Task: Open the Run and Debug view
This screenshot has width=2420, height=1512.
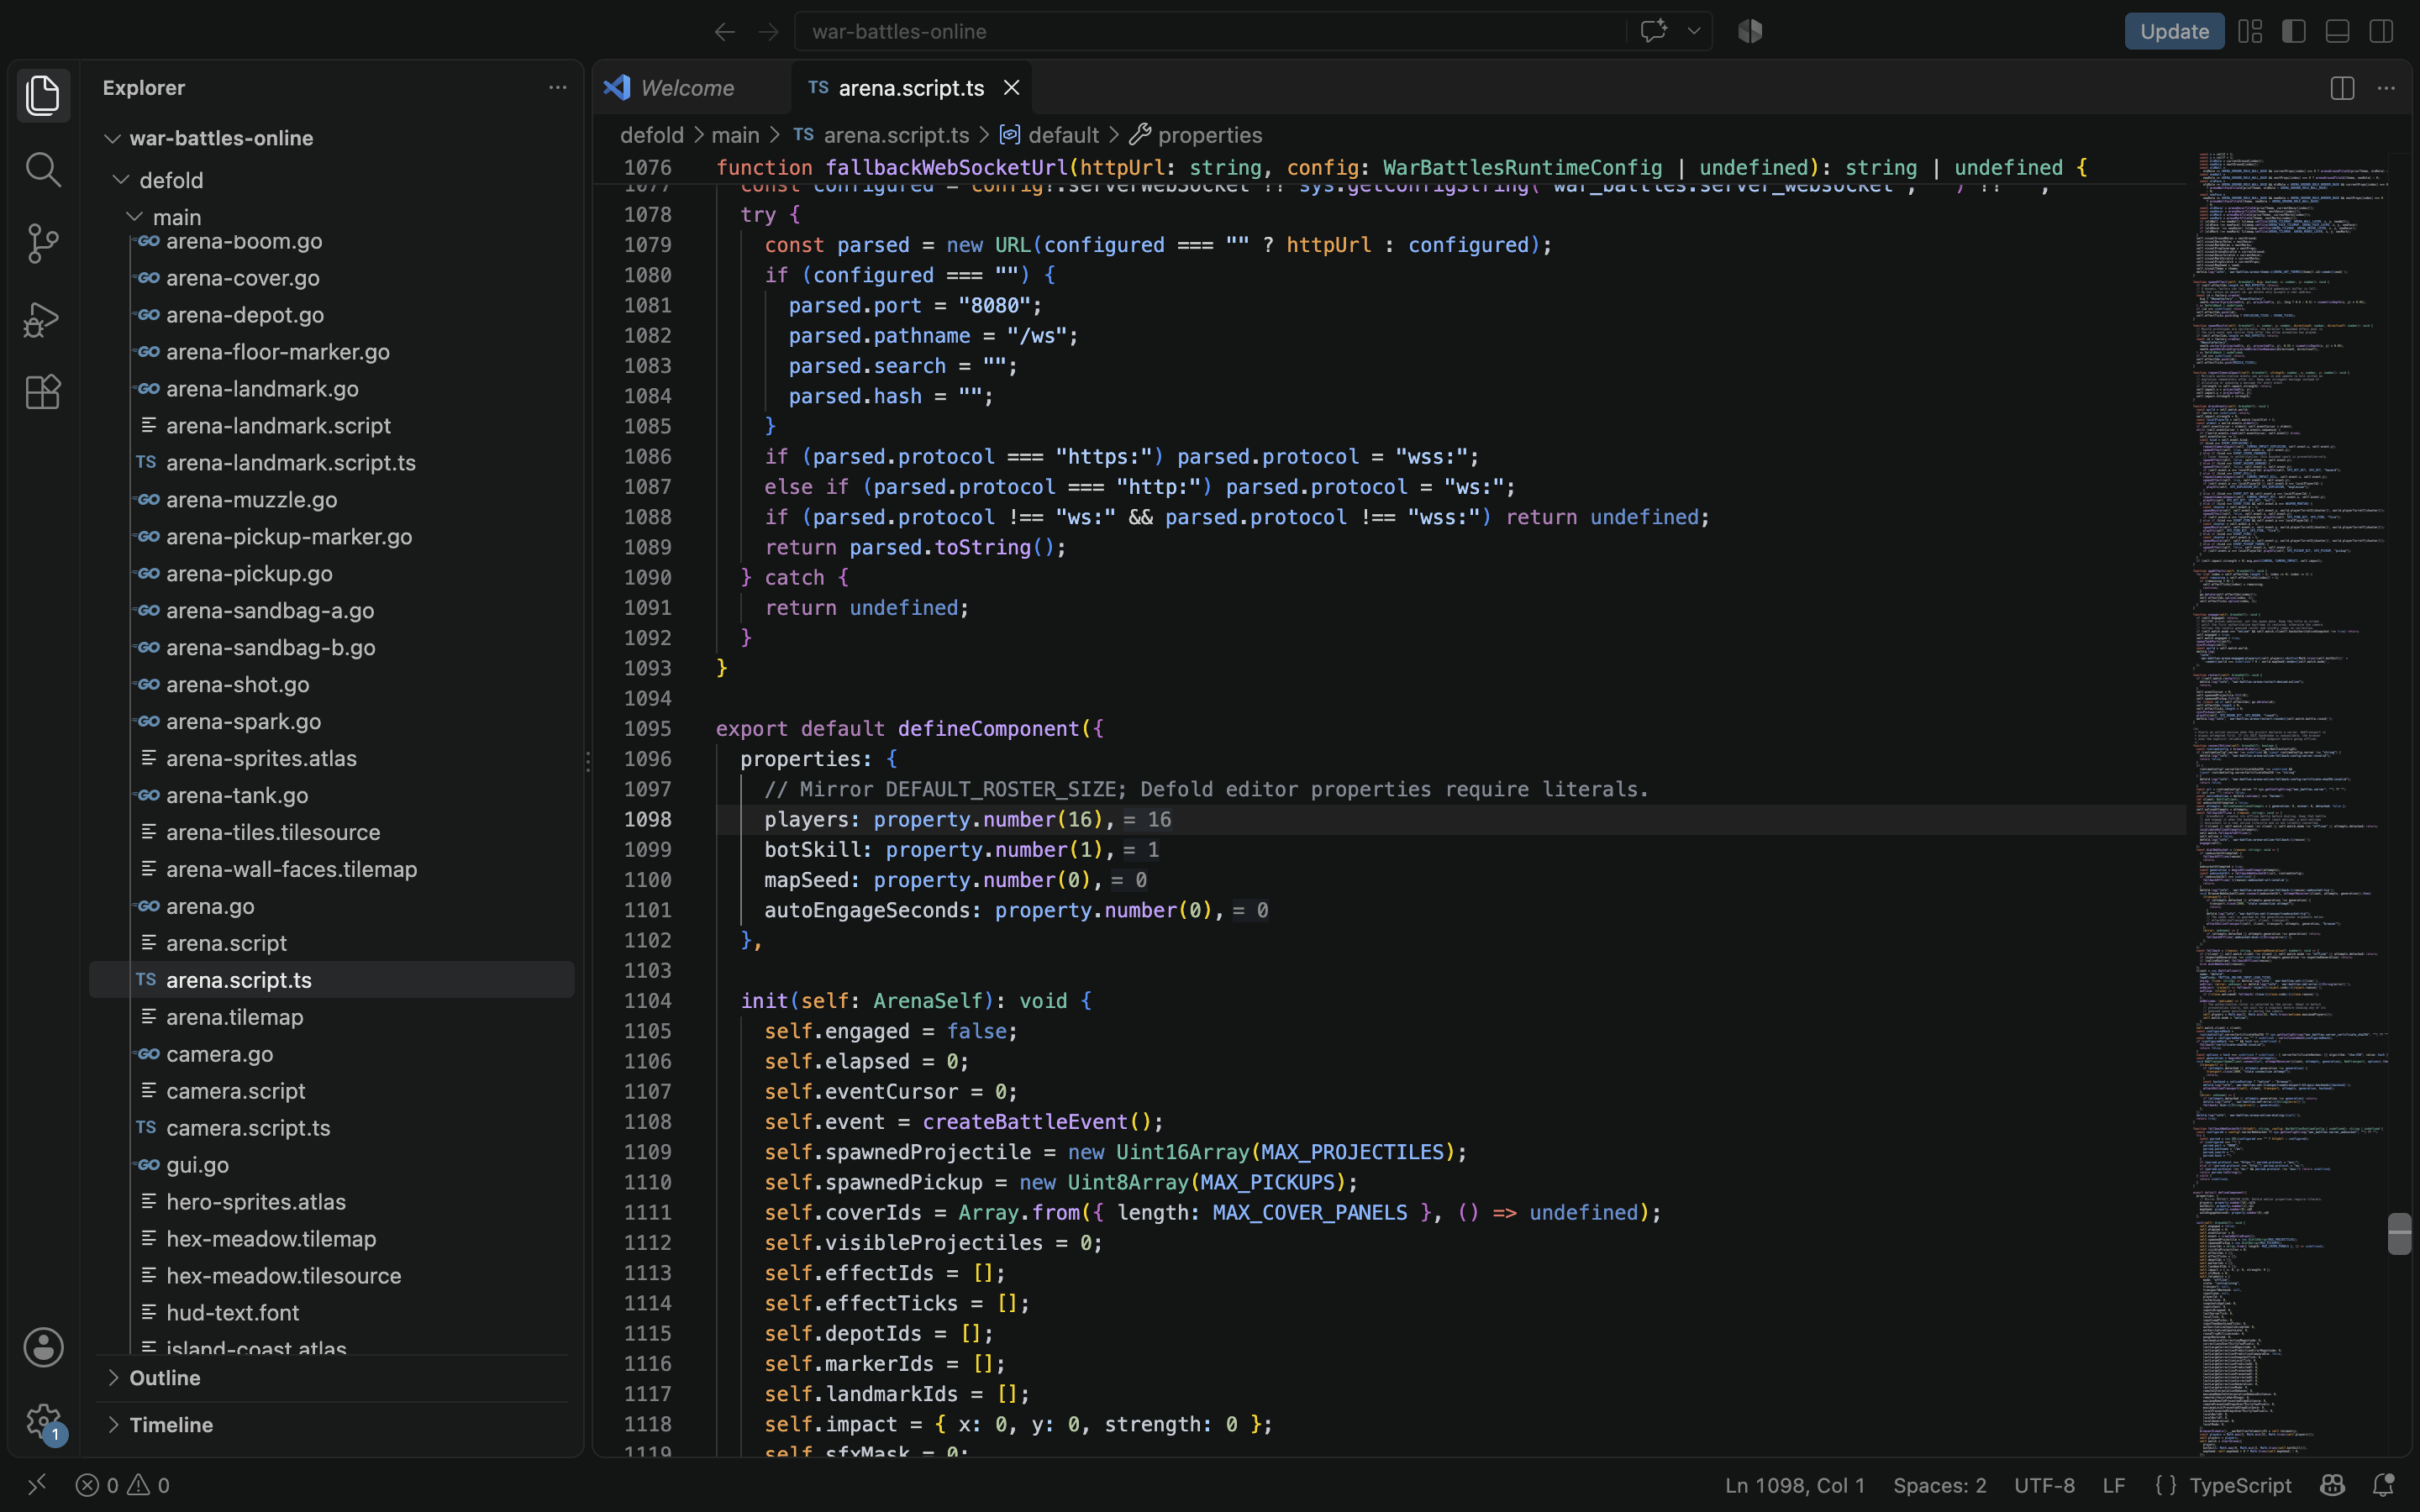Action: [x=43, y=319]
